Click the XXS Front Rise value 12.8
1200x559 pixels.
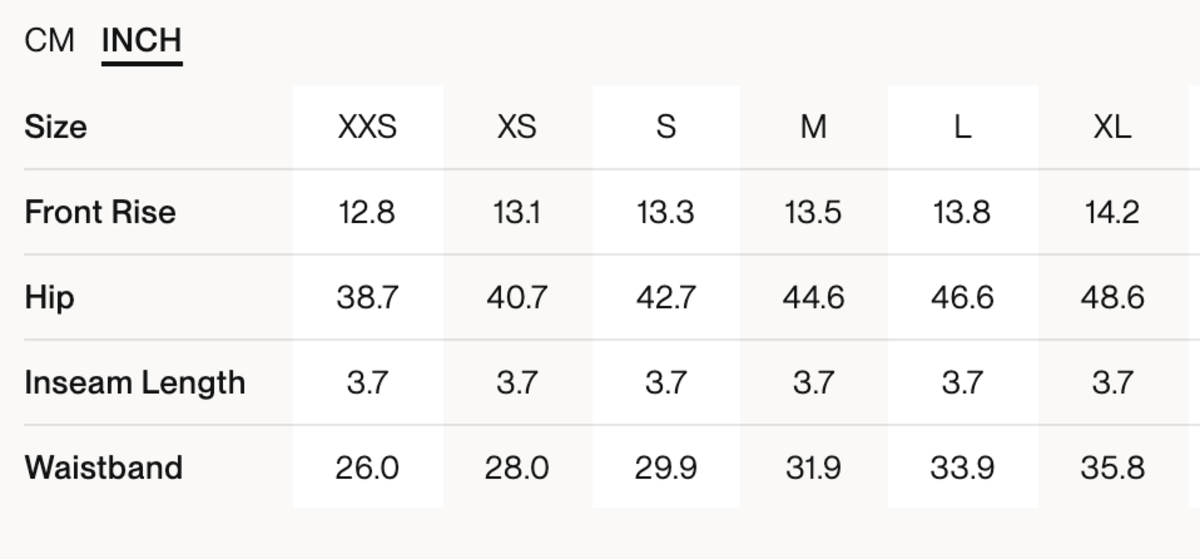367,212
